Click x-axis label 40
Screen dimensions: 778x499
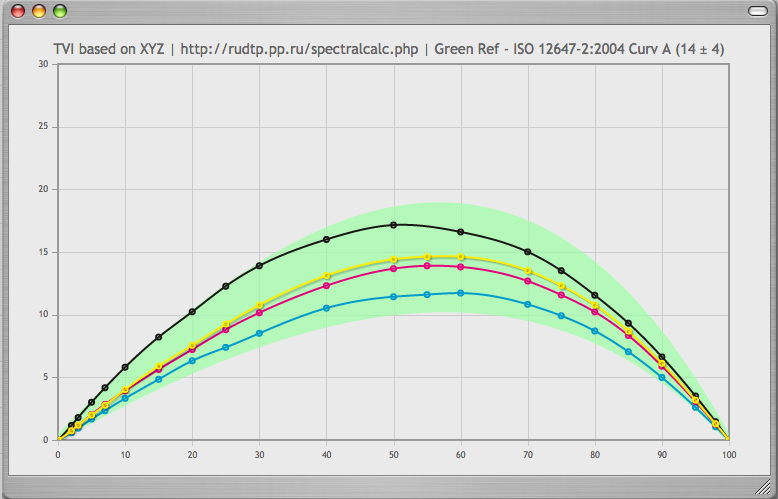pos(326,454)
